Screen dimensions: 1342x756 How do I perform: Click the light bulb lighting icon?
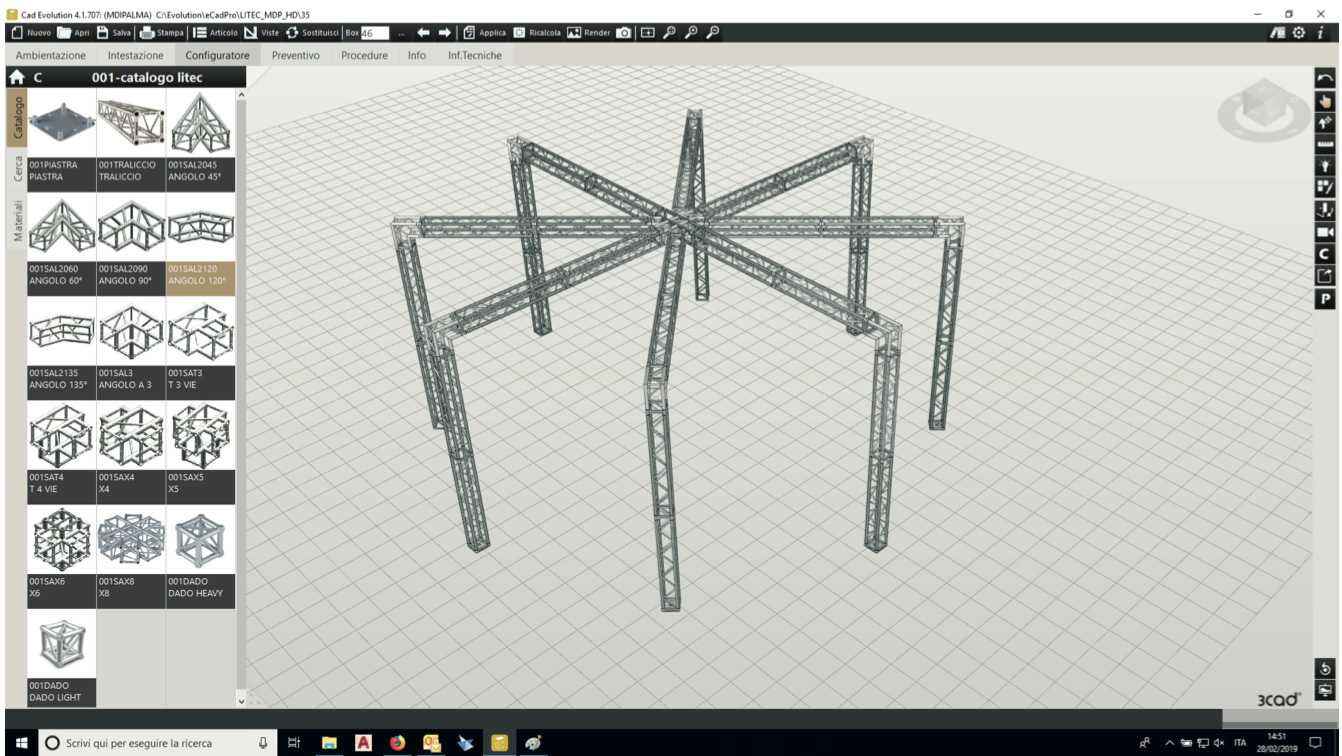tap(1325, 165)
